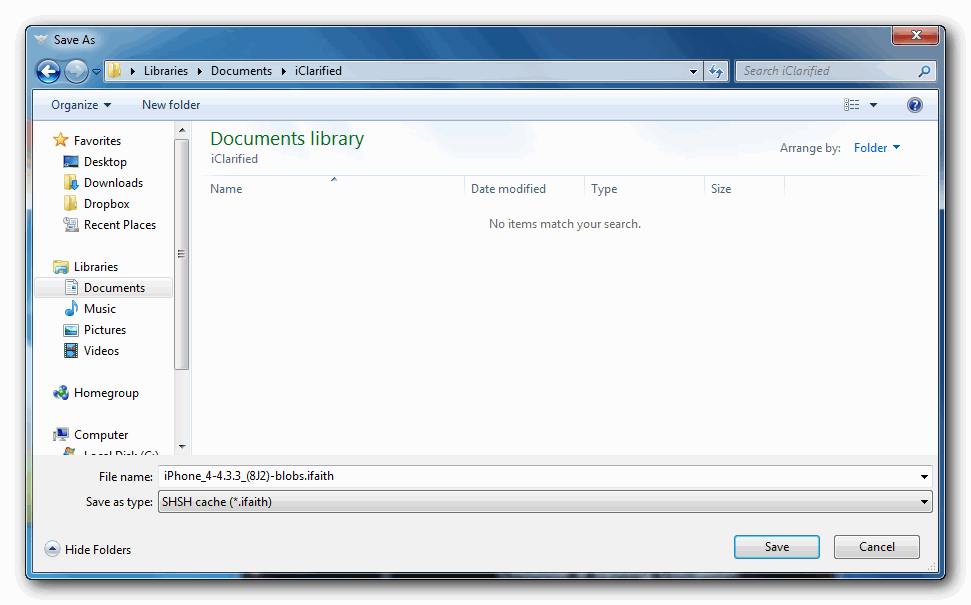Select Homegroup in the navigation pane
This screenshot has height=605, width=971.
click(106, 393)
